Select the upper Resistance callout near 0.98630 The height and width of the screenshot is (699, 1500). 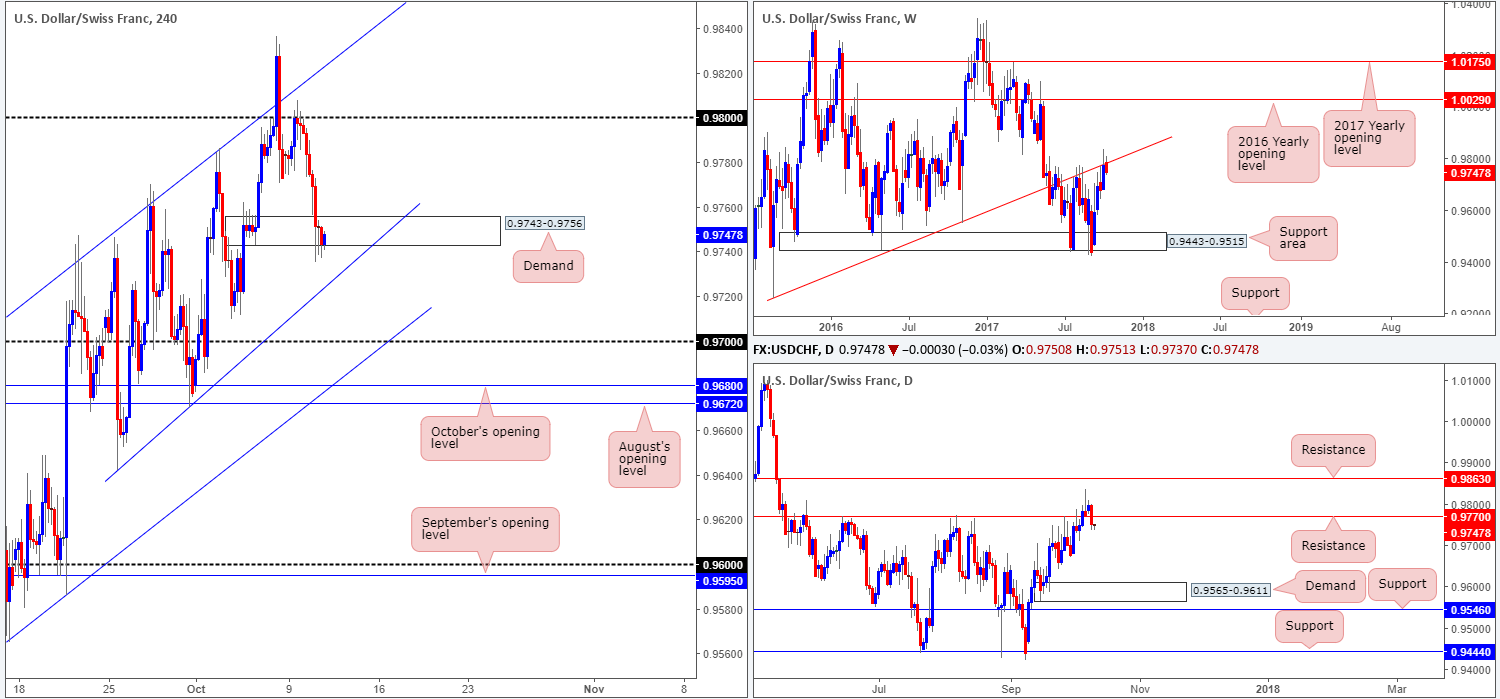click(x=1333, y=450)
